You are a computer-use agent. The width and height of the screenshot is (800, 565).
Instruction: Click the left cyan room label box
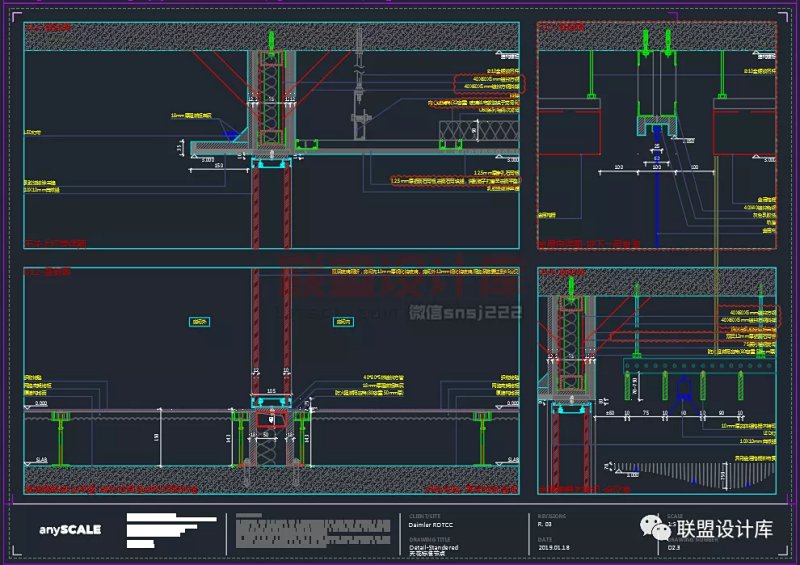pos(202,322)
